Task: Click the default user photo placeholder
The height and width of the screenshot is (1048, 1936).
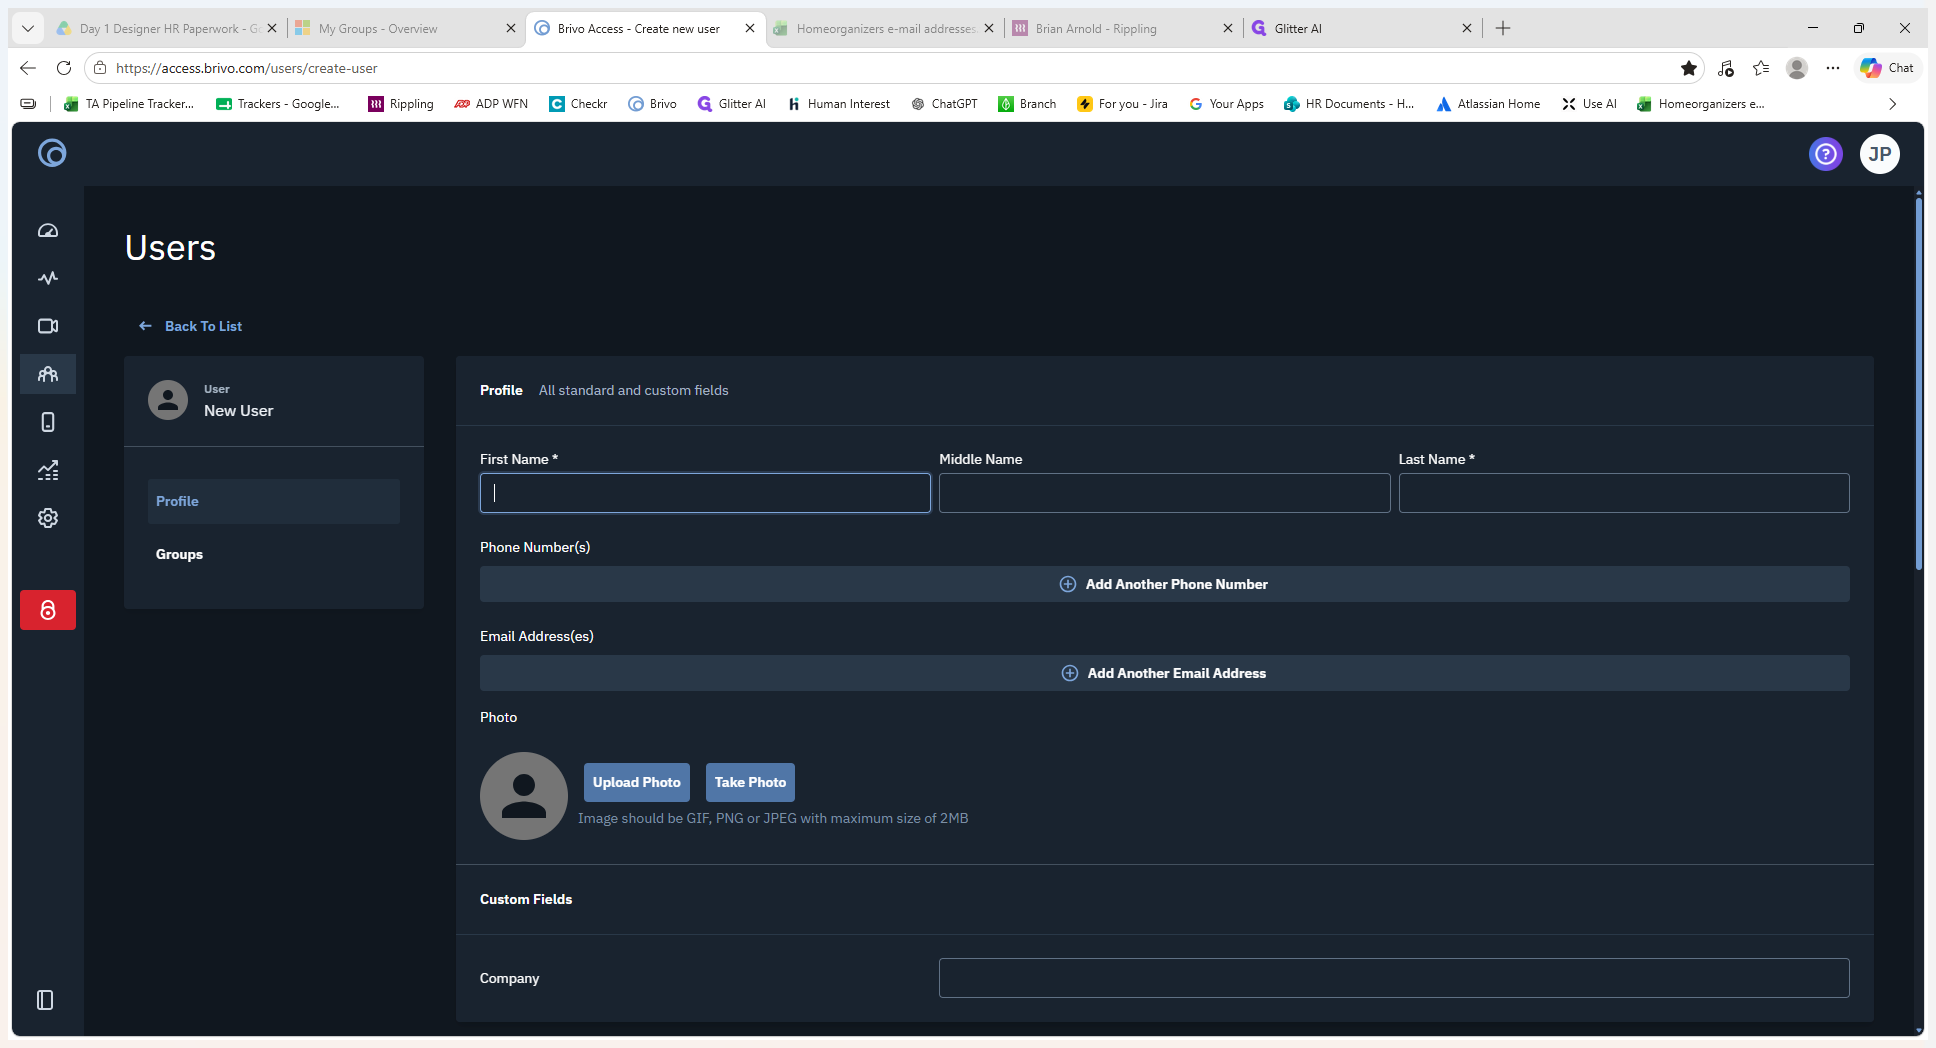Action: 524,796
